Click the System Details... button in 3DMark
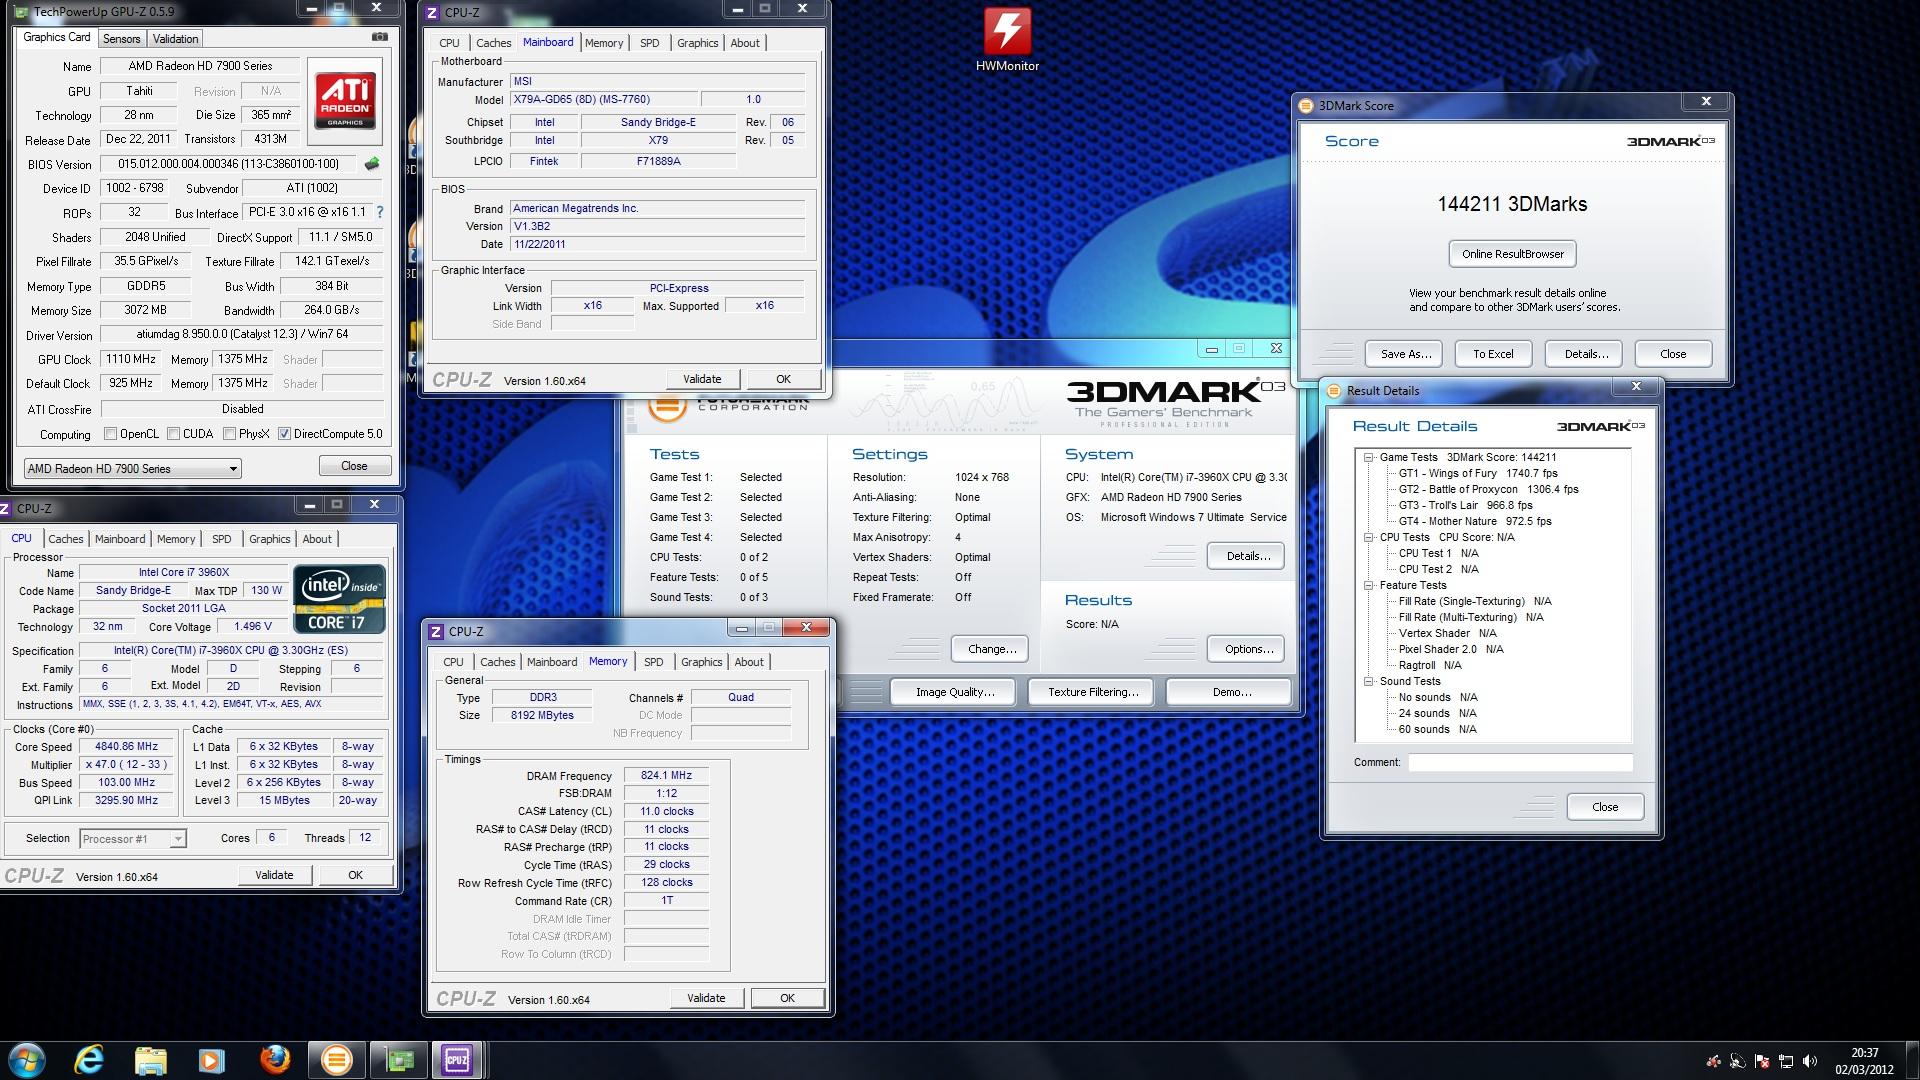 tap(1248, 556)
